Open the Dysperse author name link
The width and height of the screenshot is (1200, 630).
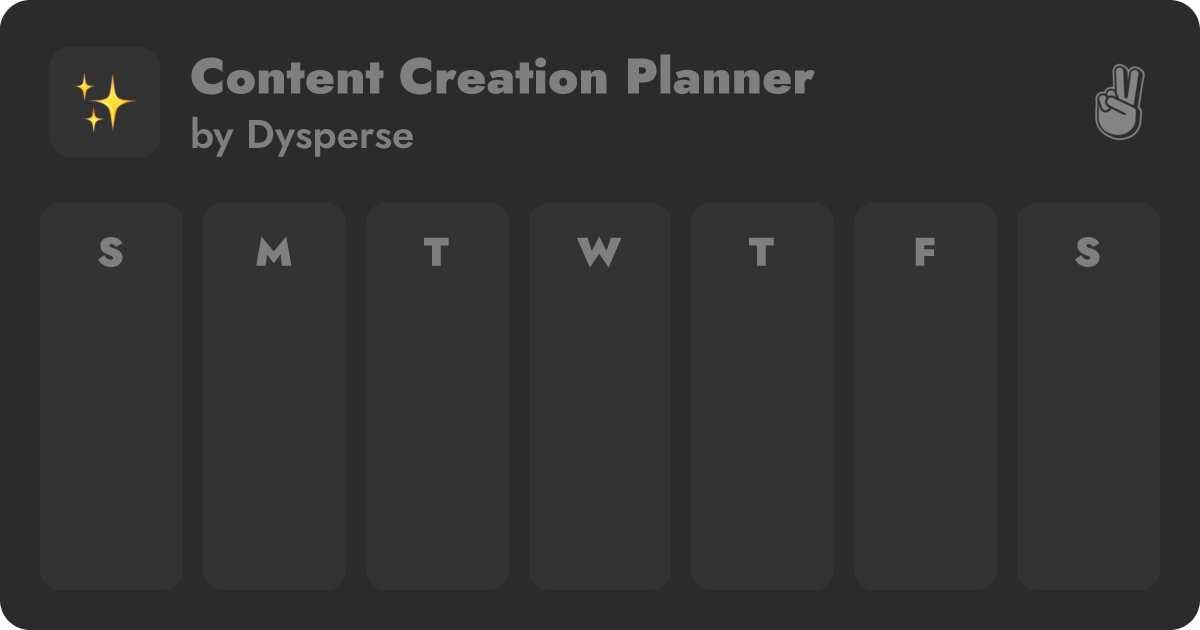click(330, 136)
